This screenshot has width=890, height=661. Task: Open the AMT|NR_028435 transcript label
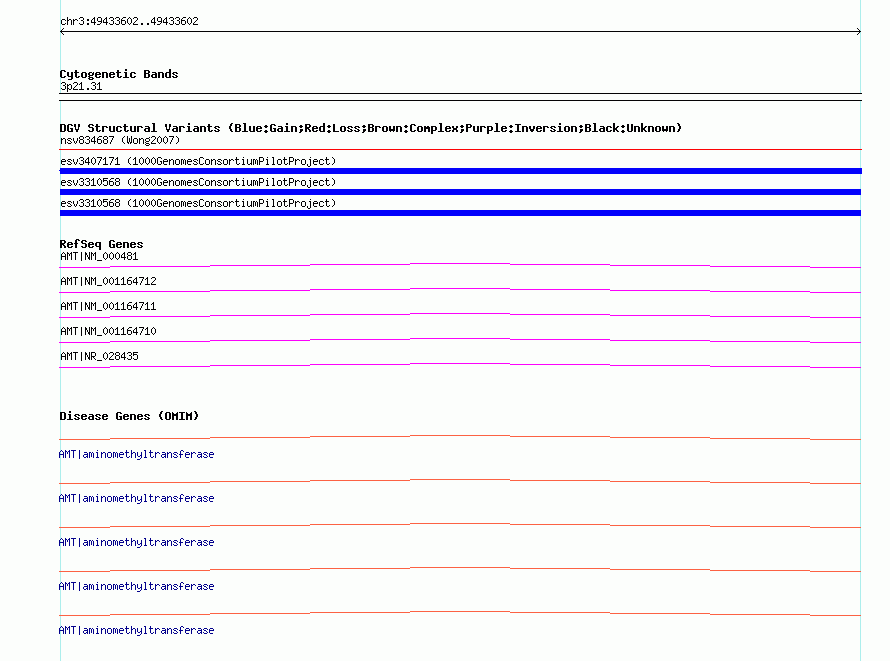pos(99,356)
